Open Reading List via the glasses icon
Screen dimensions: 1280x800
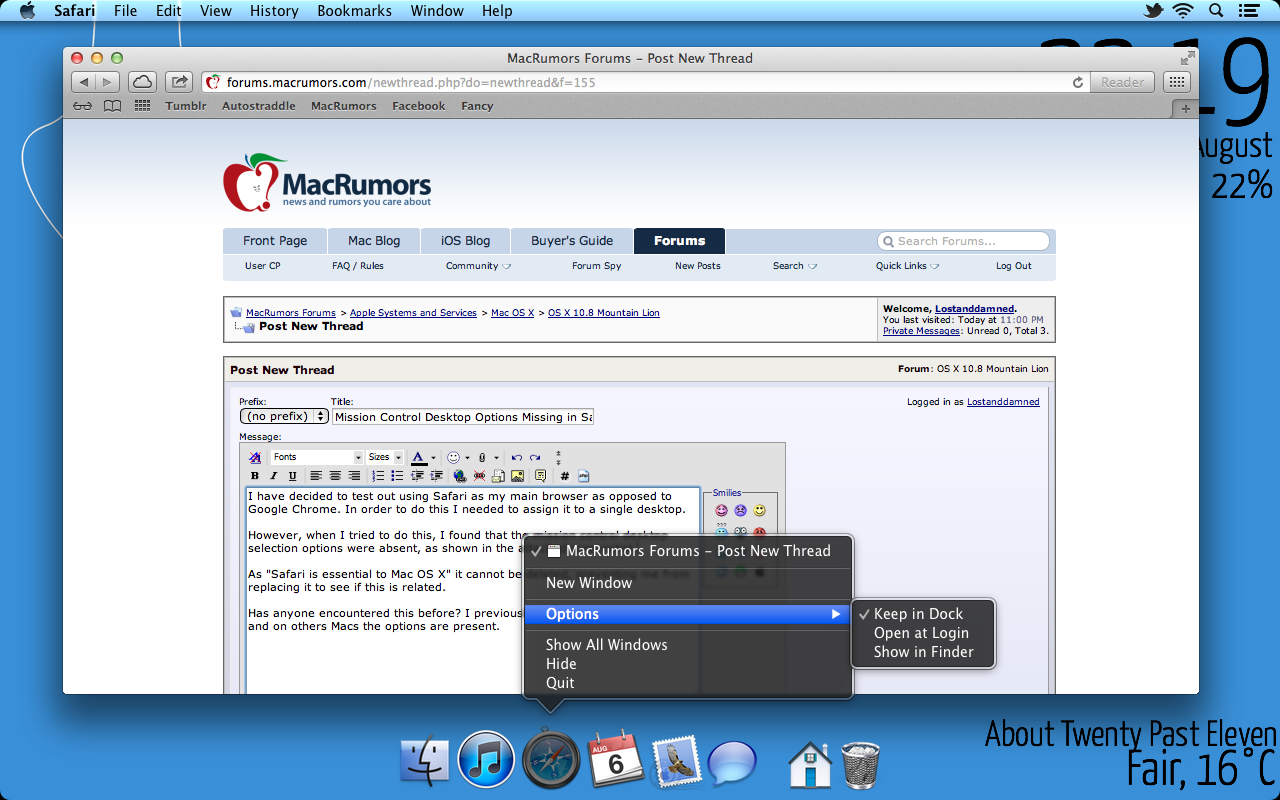(x=83, y=106)
